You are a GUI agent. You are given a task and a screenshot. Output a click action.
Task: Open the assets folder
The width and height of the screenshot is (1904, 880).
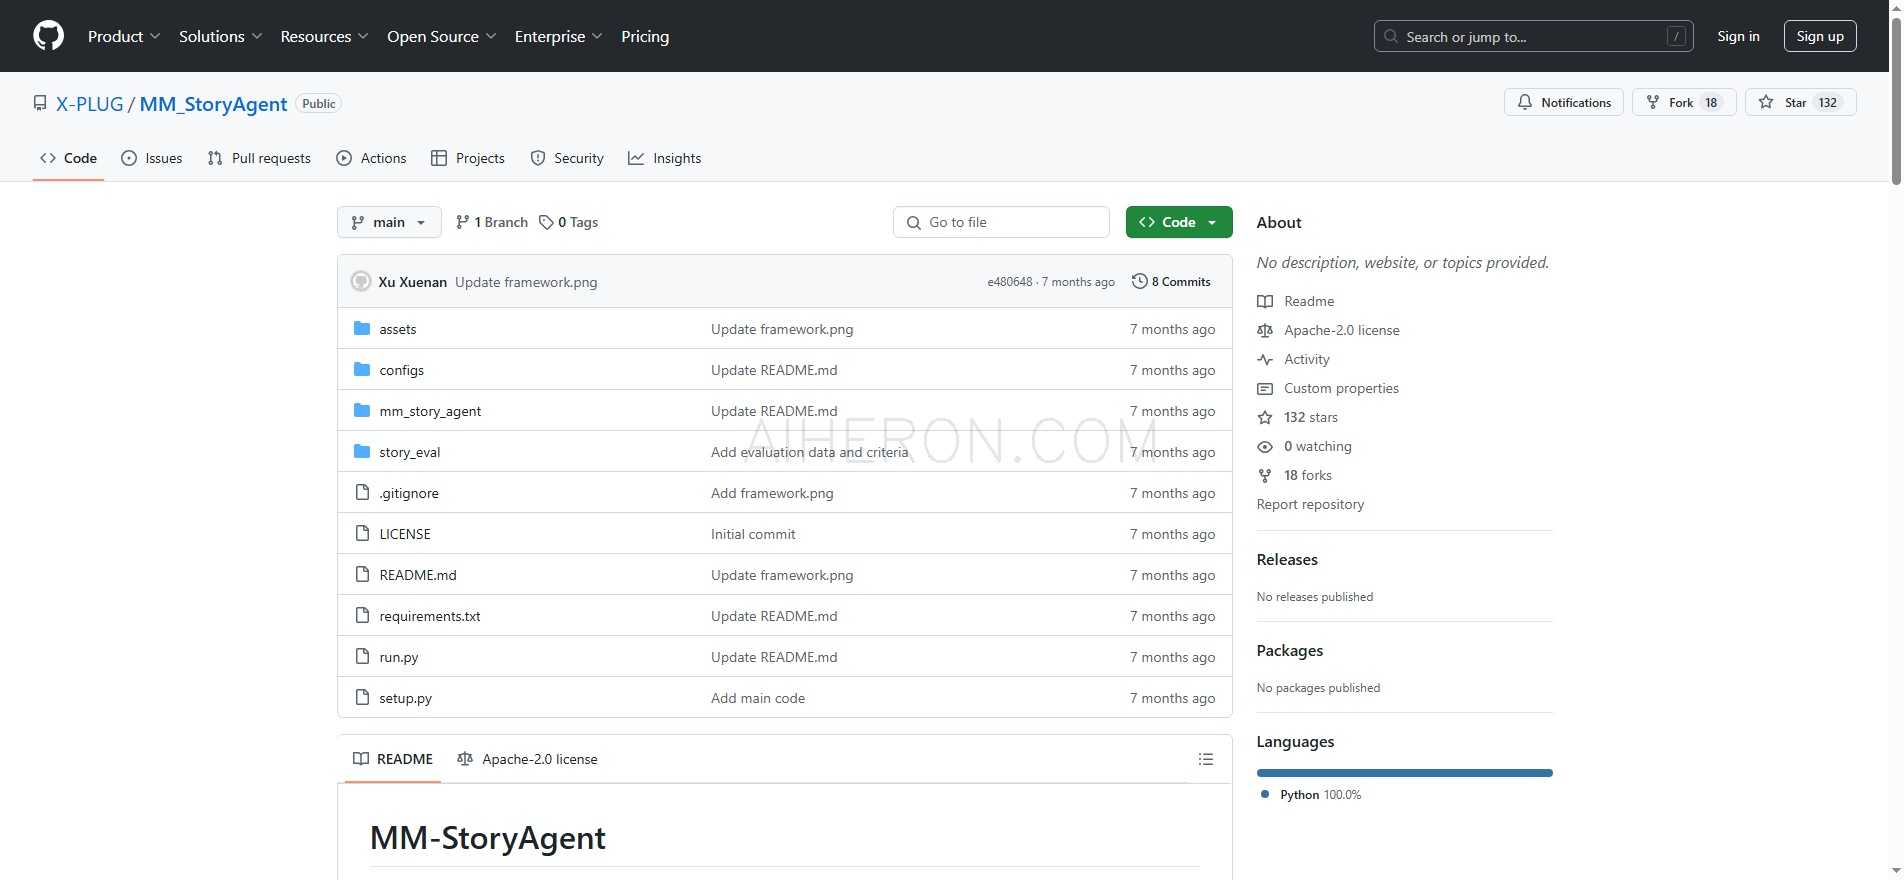(x=397, y=329)
